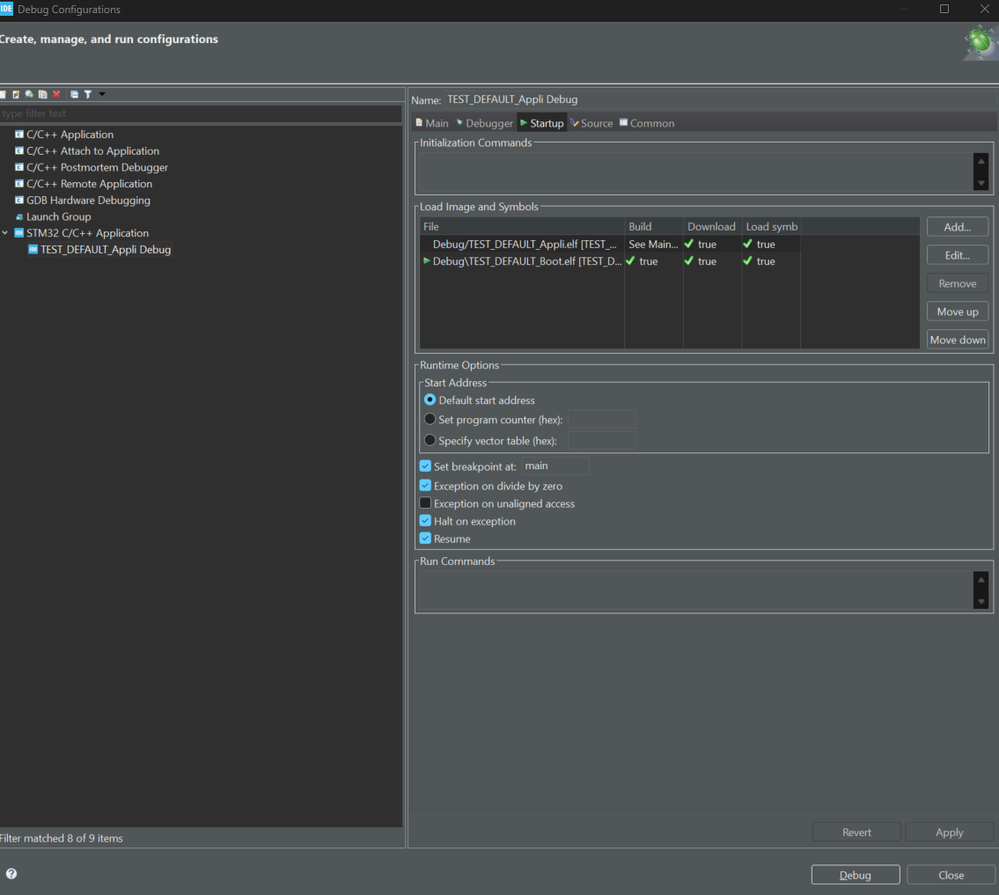Select the Debug\TEST_DEFAULT_Boot.elf file row
The height and width of the screenshot is (895, 999).
[670, 261]
